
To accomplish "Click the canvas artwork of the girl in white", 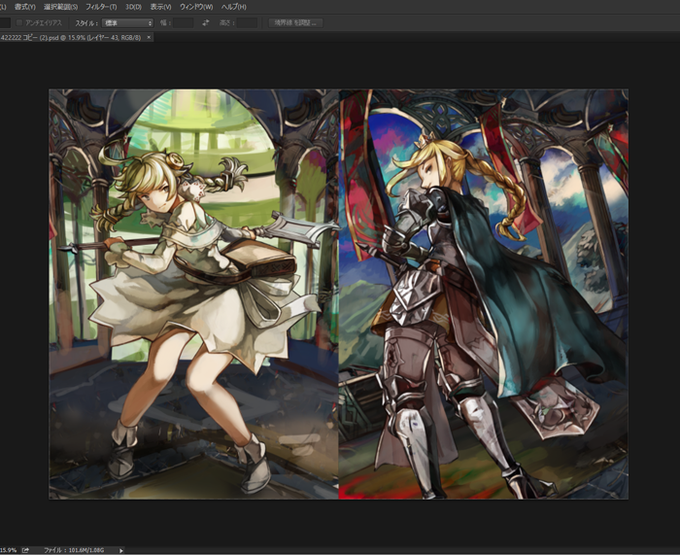I will click(x=193, y=294).
